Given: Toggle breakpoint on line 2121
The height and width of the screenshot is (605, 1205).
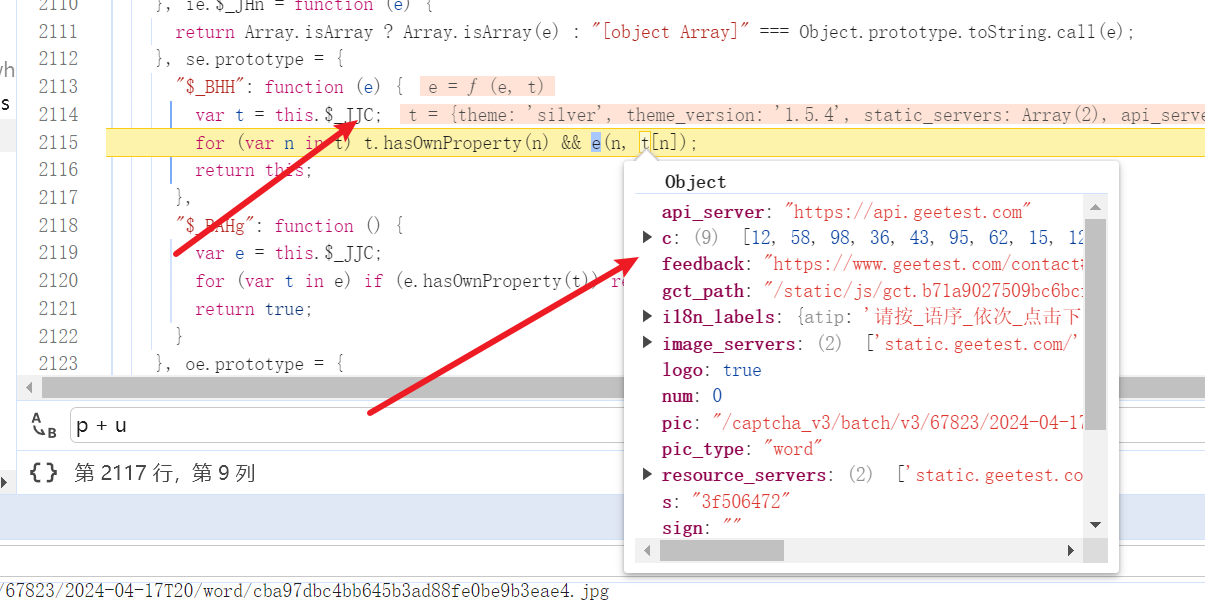Looking at the screenshot, I should pos(58,309).
